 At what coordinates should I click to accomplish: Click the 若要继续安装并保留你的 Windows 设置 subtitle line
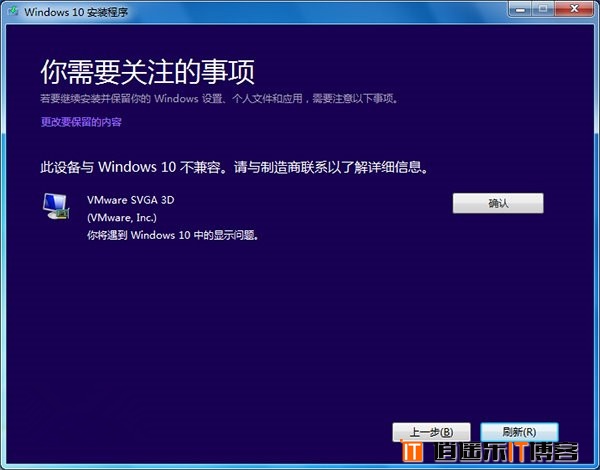pyautogui.click(x=219, y=99)
